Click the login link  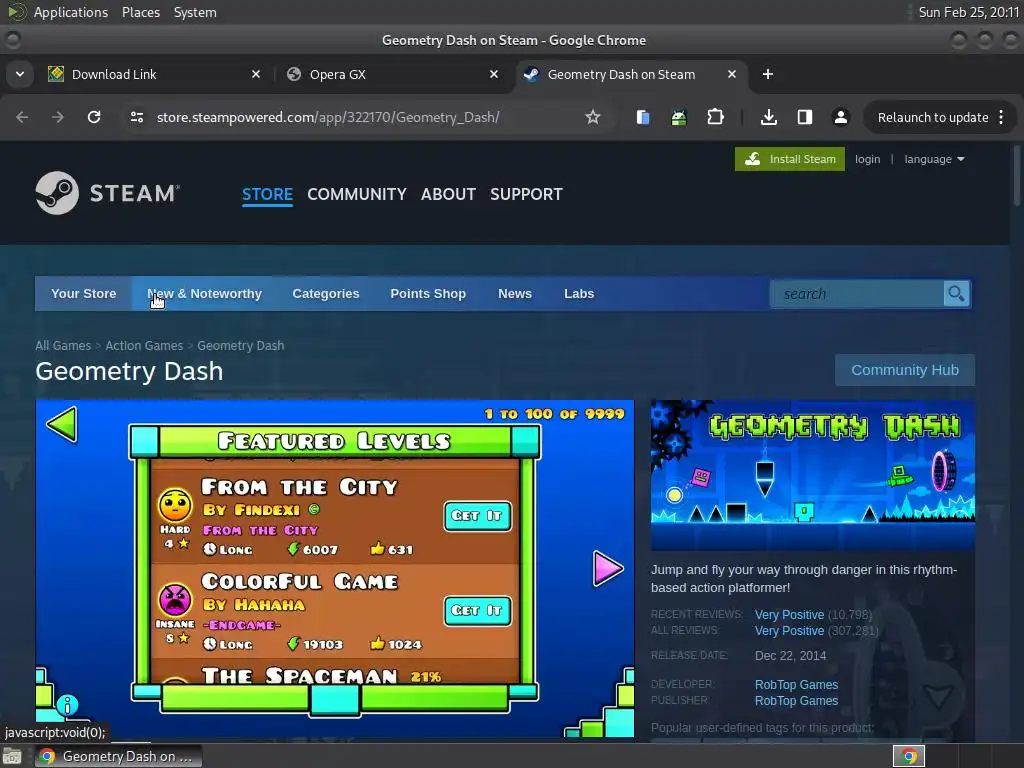click(867, 159)
